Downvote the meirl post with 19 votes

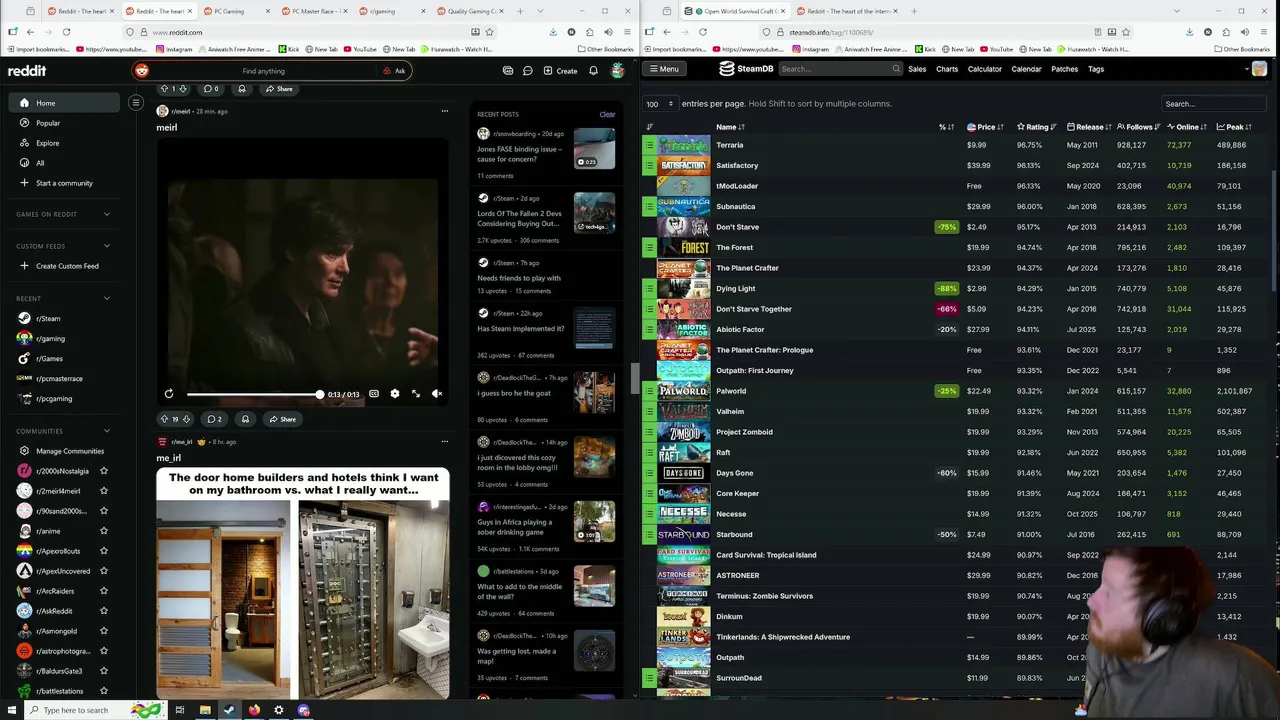tap(186, 419)
